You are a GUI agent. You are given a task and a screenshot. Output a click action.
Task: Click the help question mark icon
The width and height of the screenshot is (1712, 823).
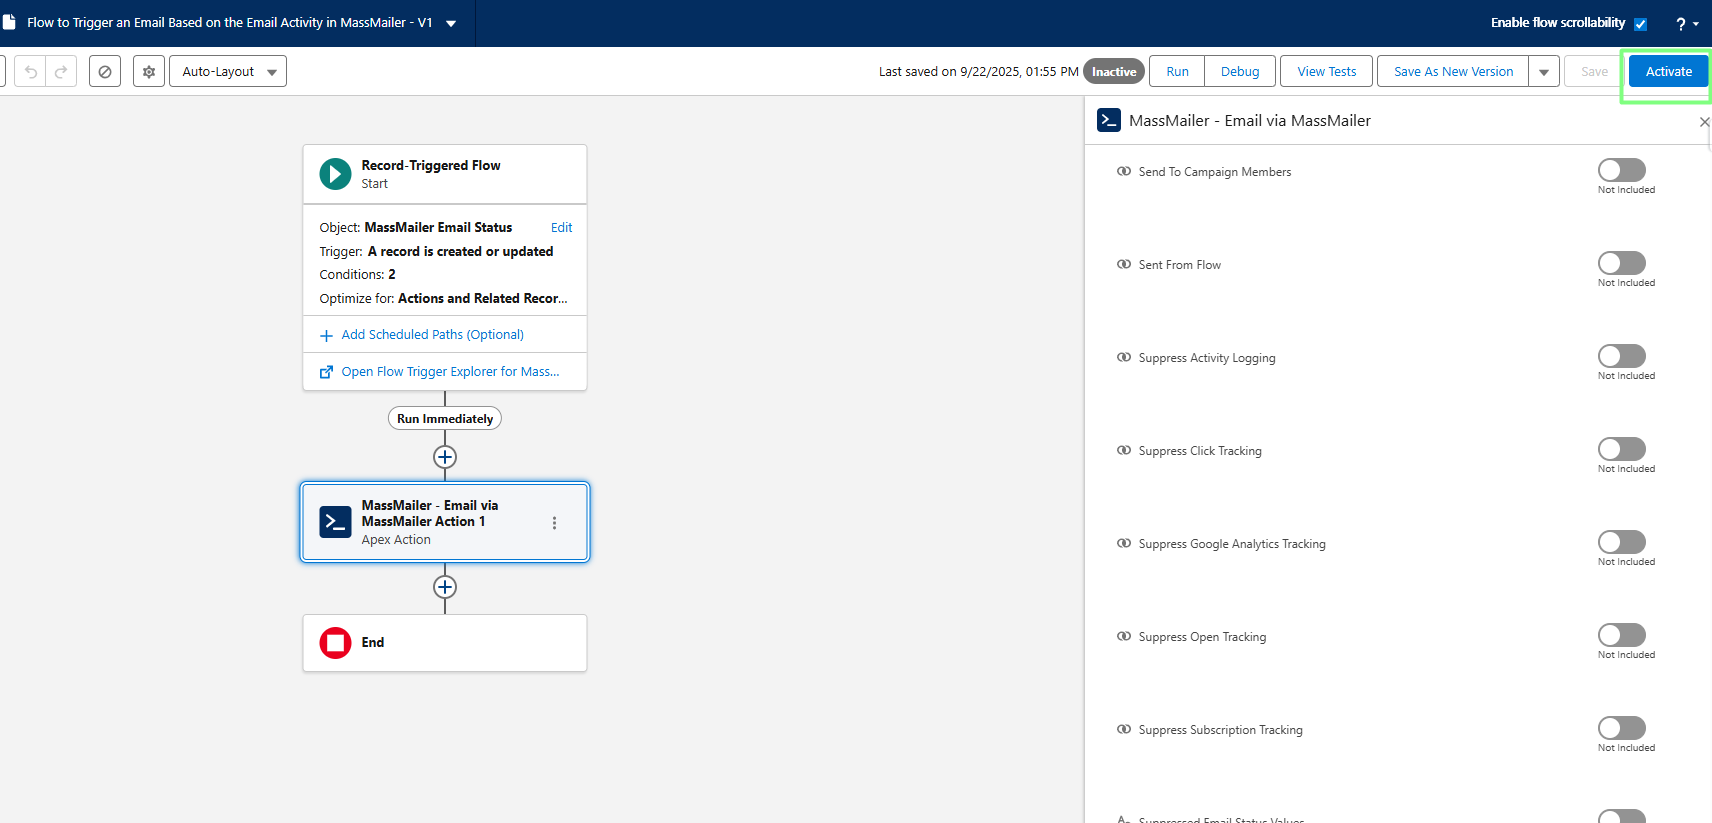point(1680,24)
